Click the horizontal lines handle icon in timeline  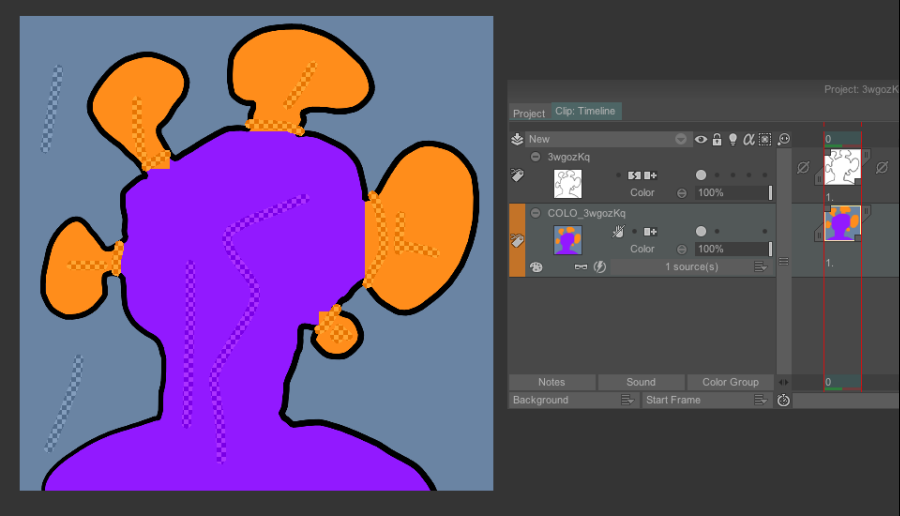[783, 262]
